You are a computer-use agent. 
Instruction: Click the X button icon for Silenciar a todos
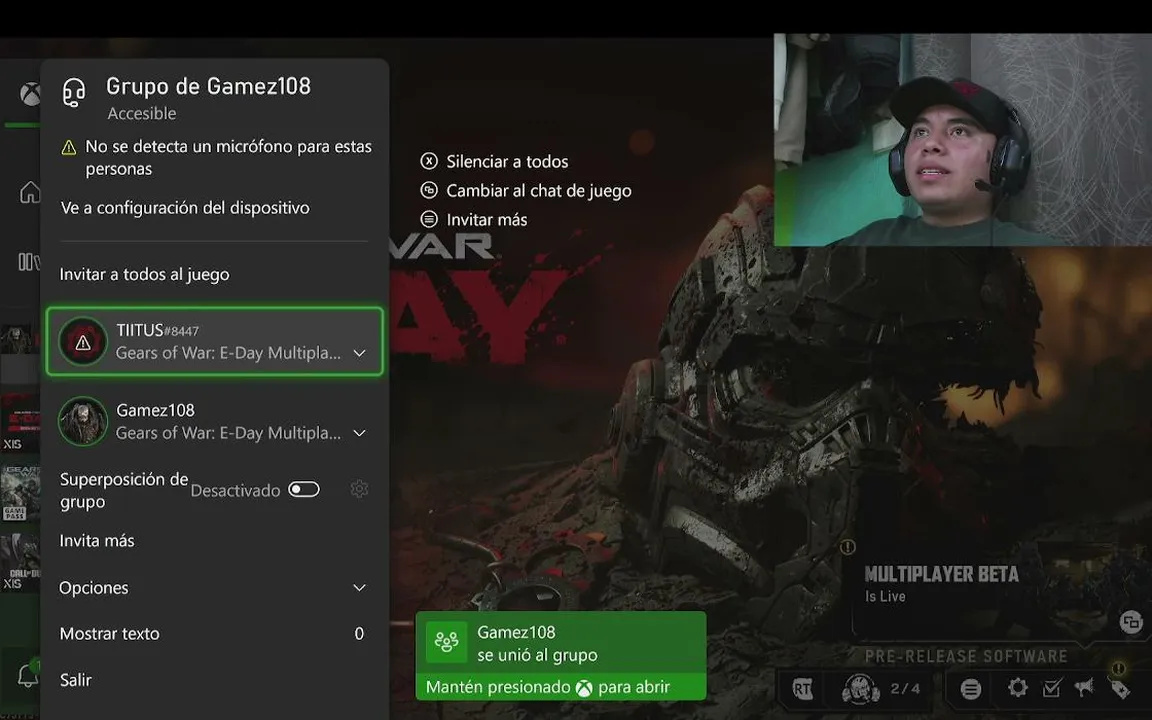click(x=429, y=161)
